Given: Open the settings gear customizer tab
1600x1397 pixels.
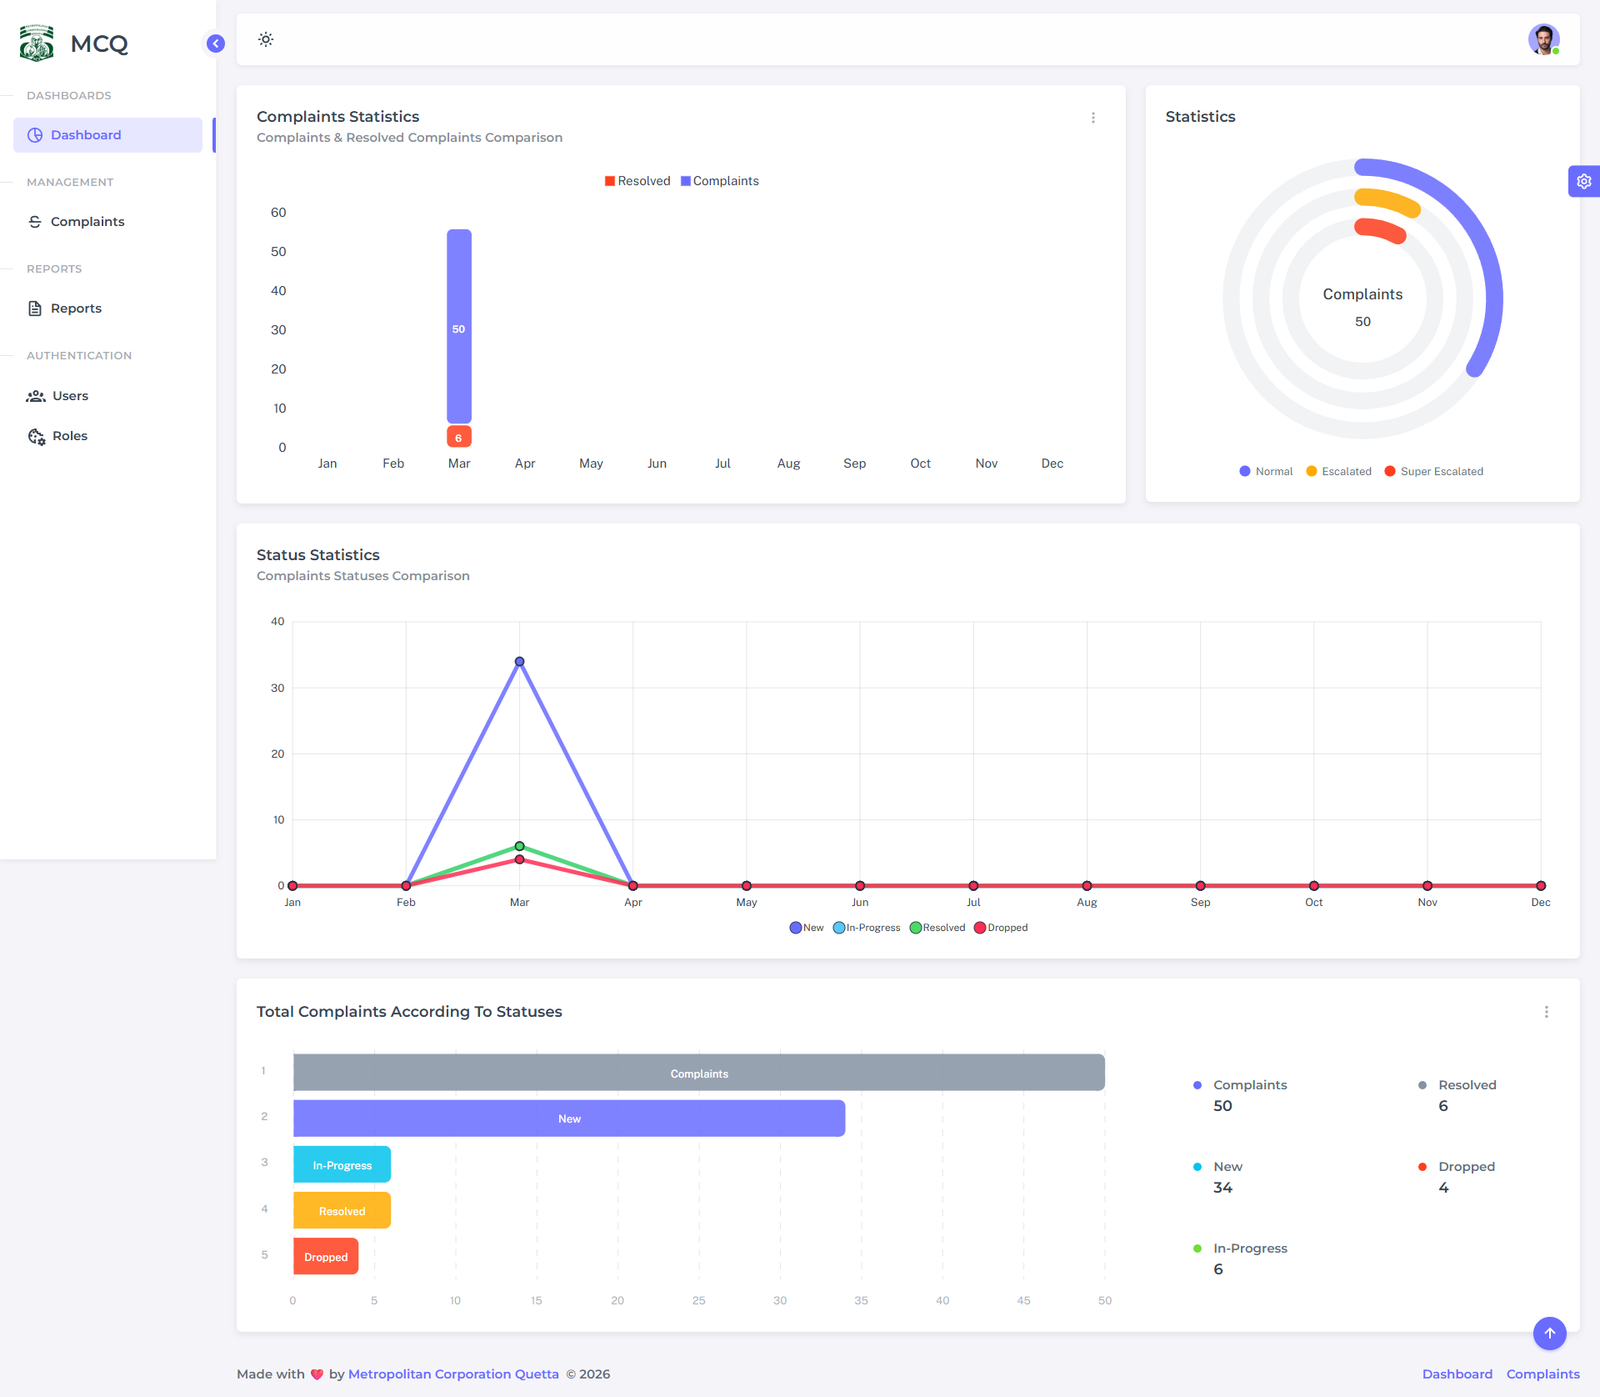Looking at the screenshot, I should [1583, 181].
